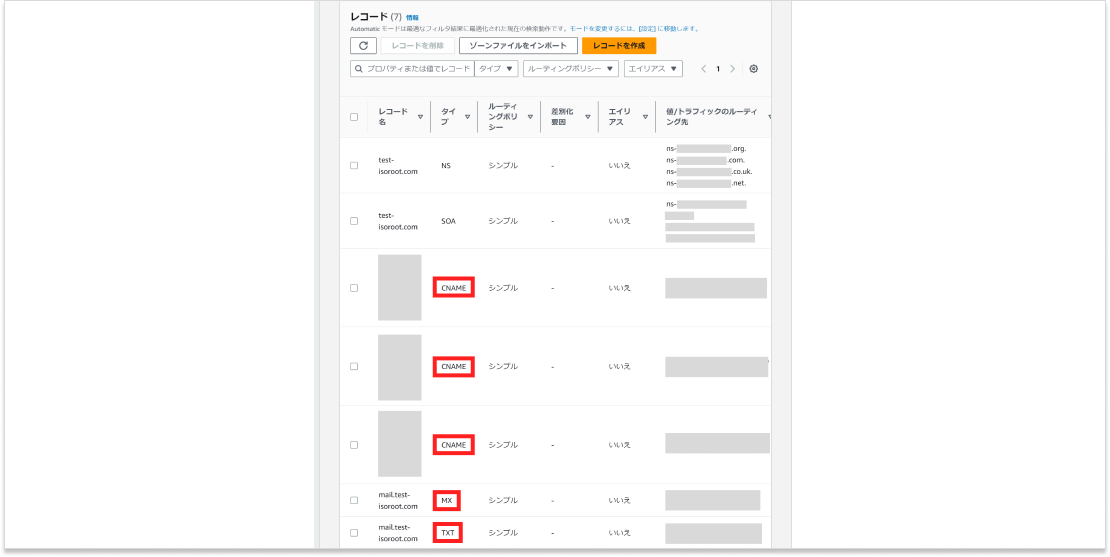The height and width of the screenshot is (557, 1110).
Task: Click the レコードを作成 button
Action: pyautogui.click(x=618, y=46)
